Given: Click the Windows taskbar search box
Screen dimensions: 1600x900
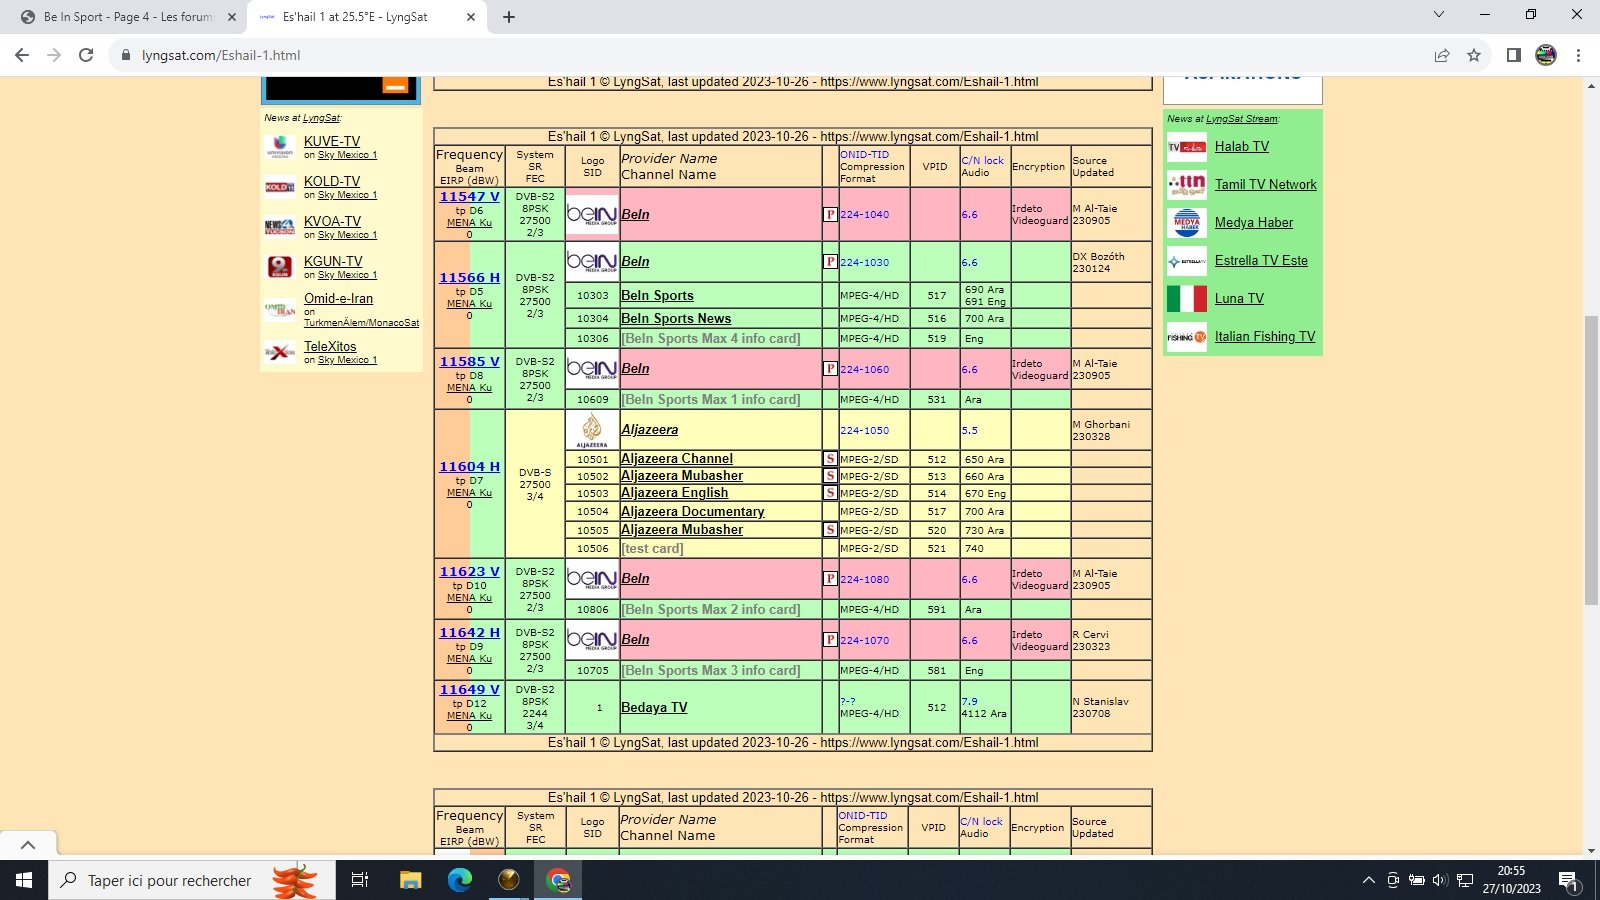Looking at the screenshot, I should (x=170, y=880).
